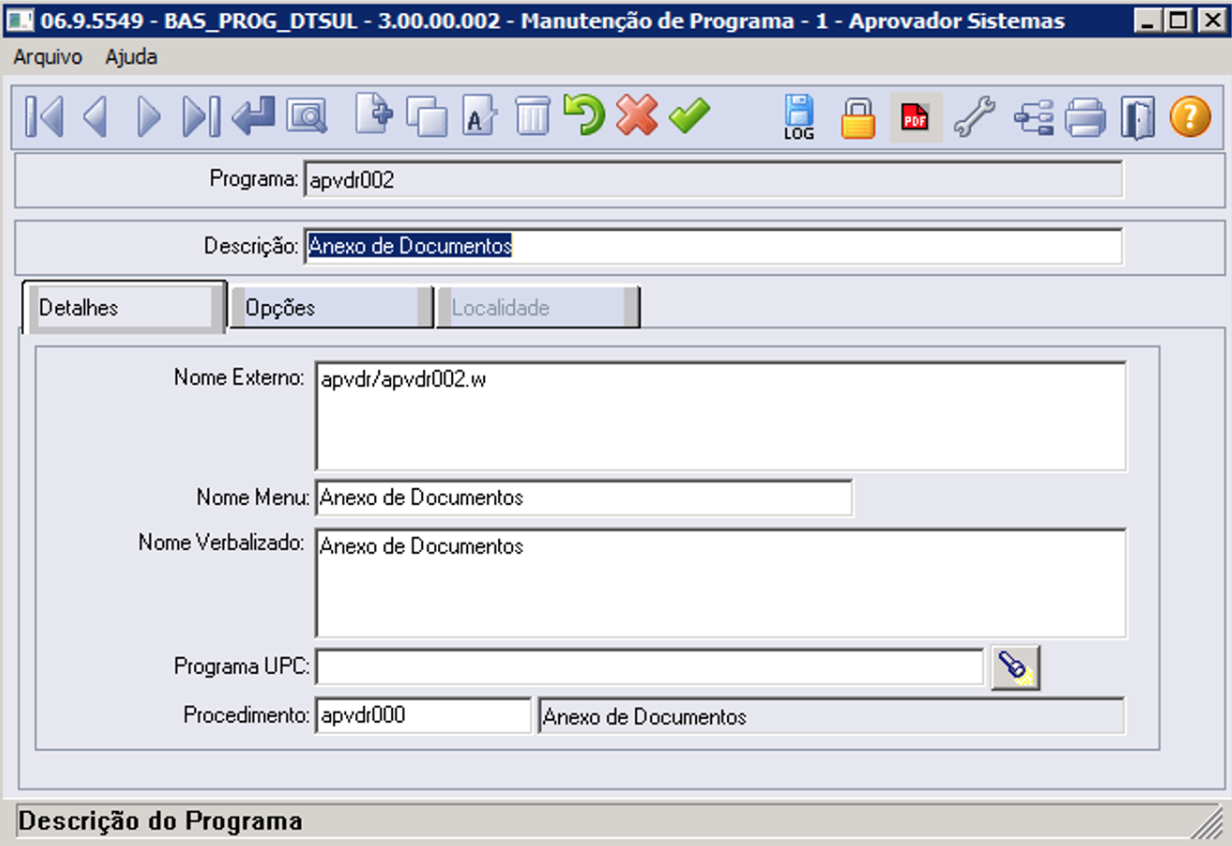The image size is (1232, 846).
Task: Click the padlock security icon
Action: point(858,117)
